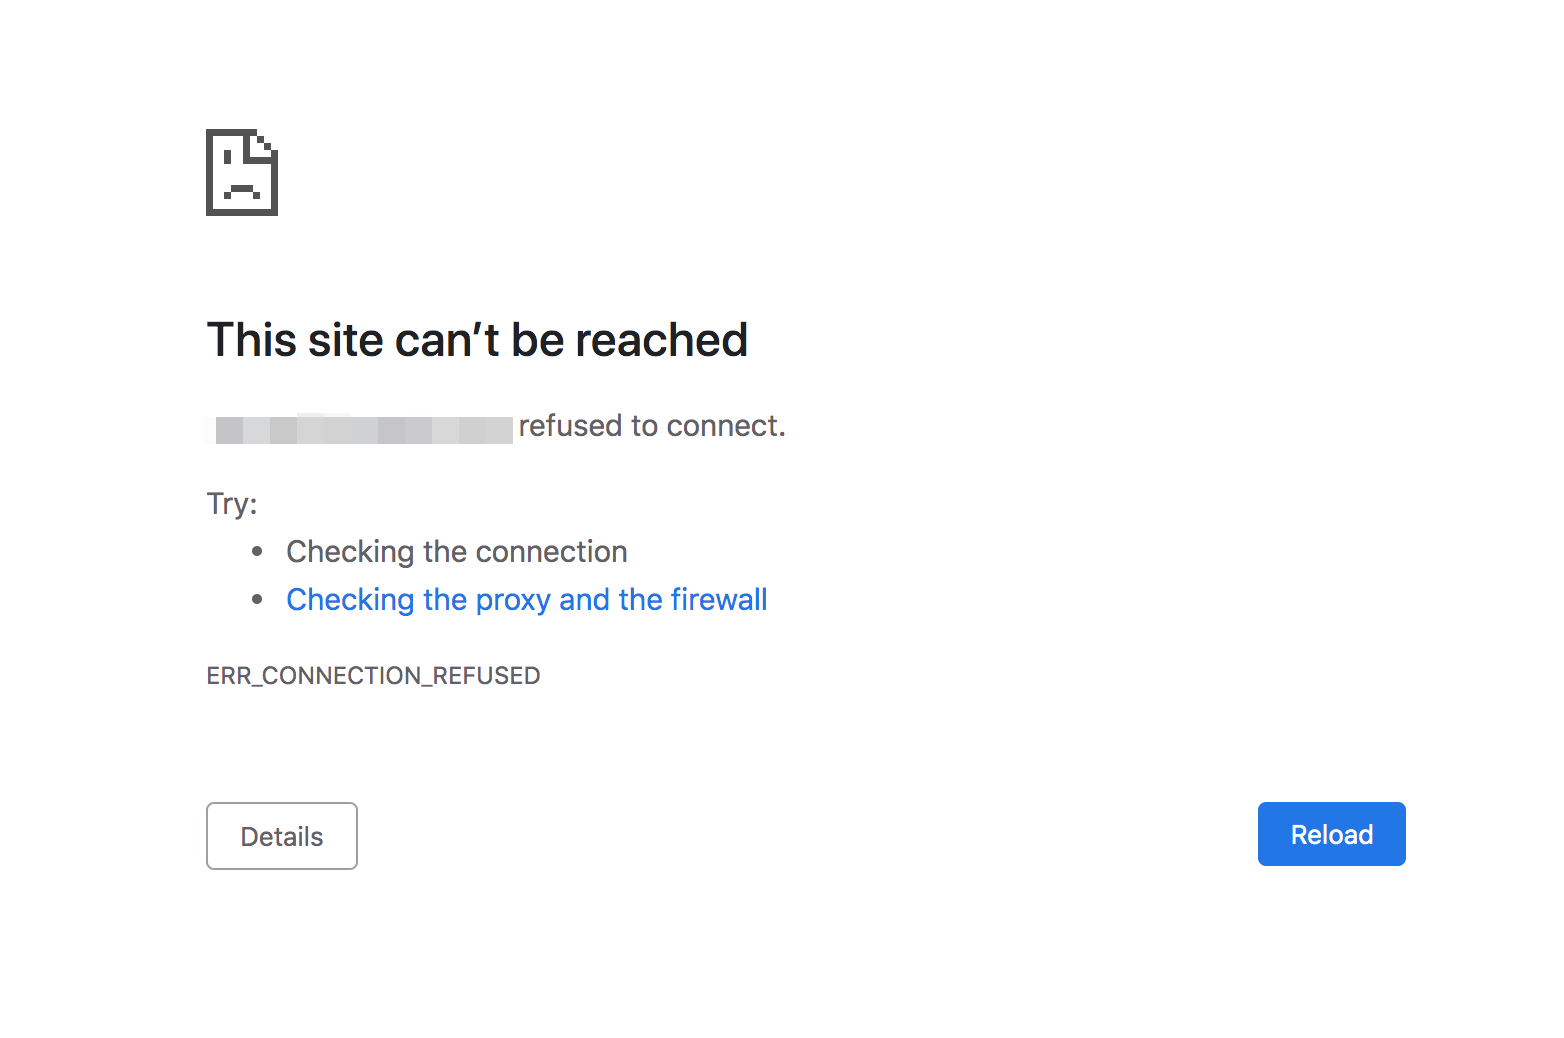
Task: Click the folded corner of the page icon
Action: [x=262, y=145]
